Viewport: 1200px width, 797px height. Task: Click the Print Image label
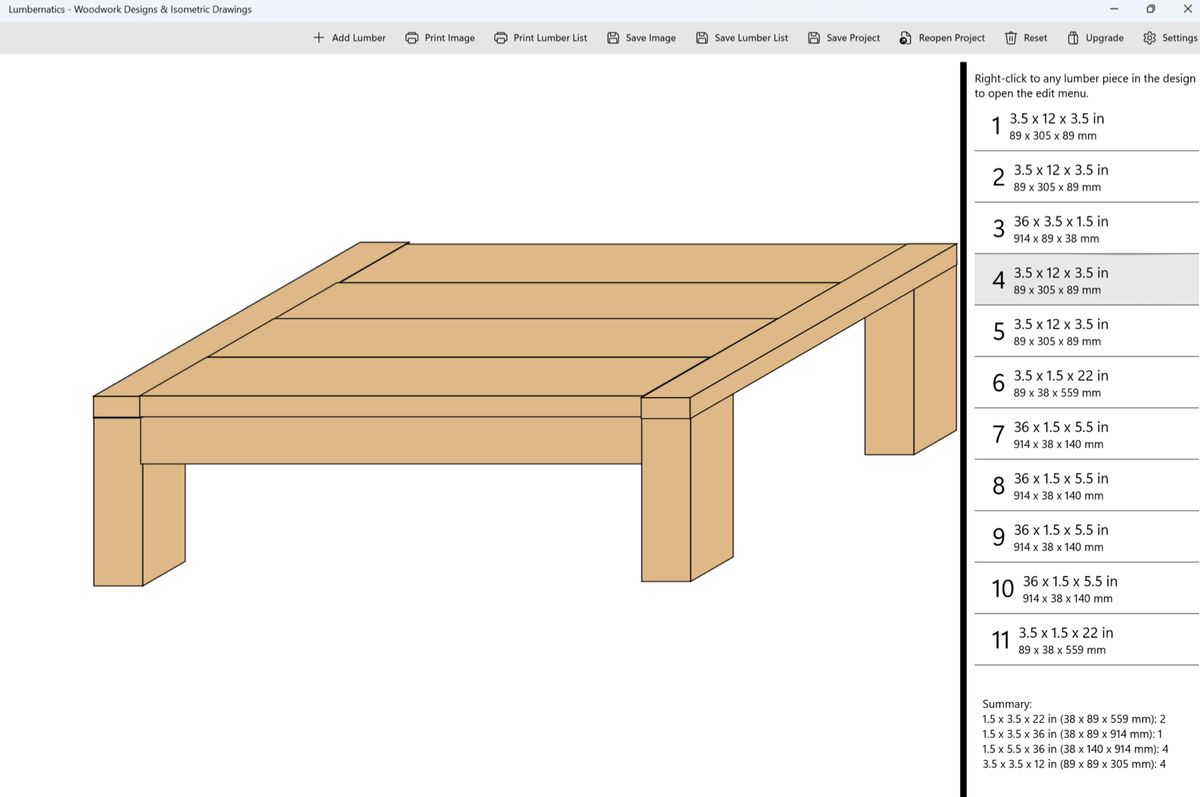pos(450,38)
